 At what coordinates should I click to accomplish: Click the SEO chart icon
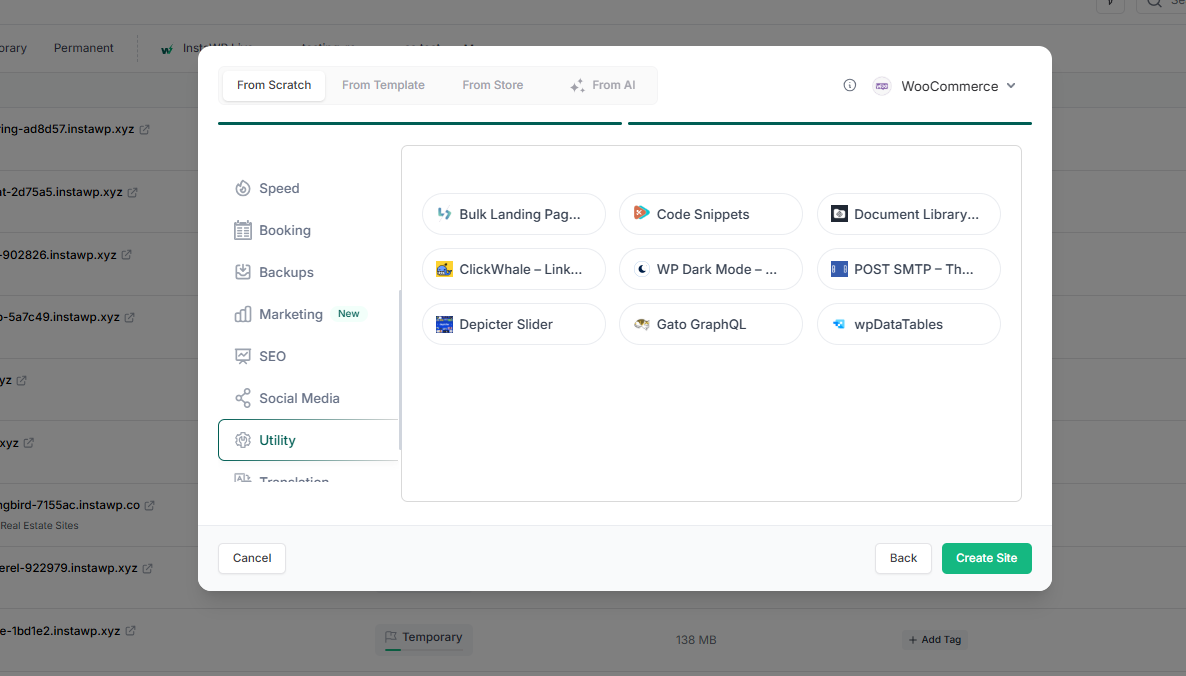pyautogui.click(x=243, y=356)
